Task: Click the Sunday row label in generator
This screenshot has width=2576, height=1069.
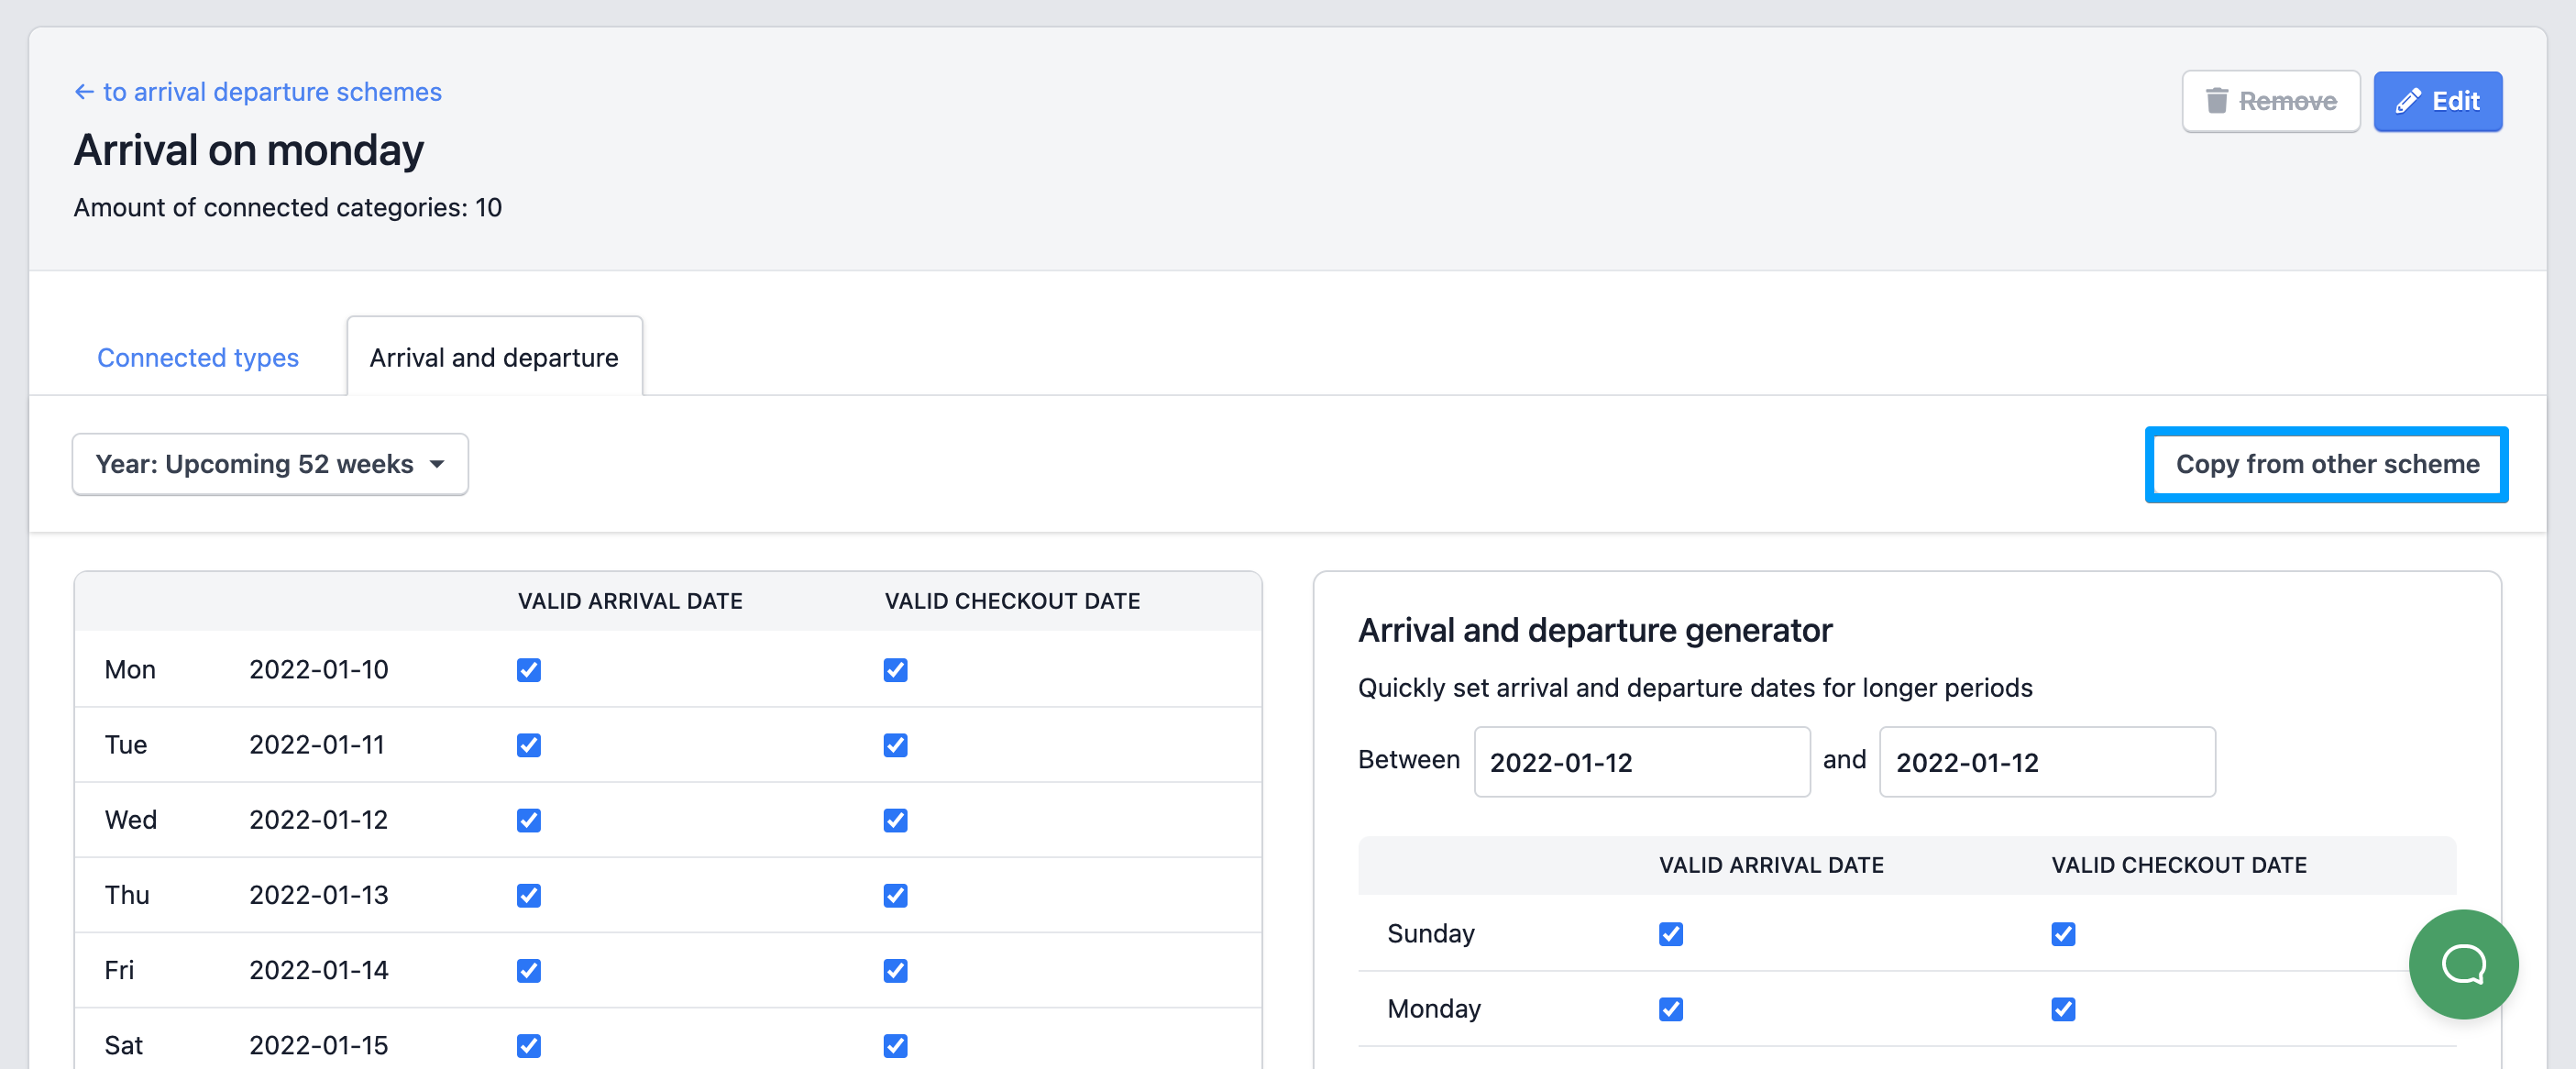Action: coord(1431,934)
